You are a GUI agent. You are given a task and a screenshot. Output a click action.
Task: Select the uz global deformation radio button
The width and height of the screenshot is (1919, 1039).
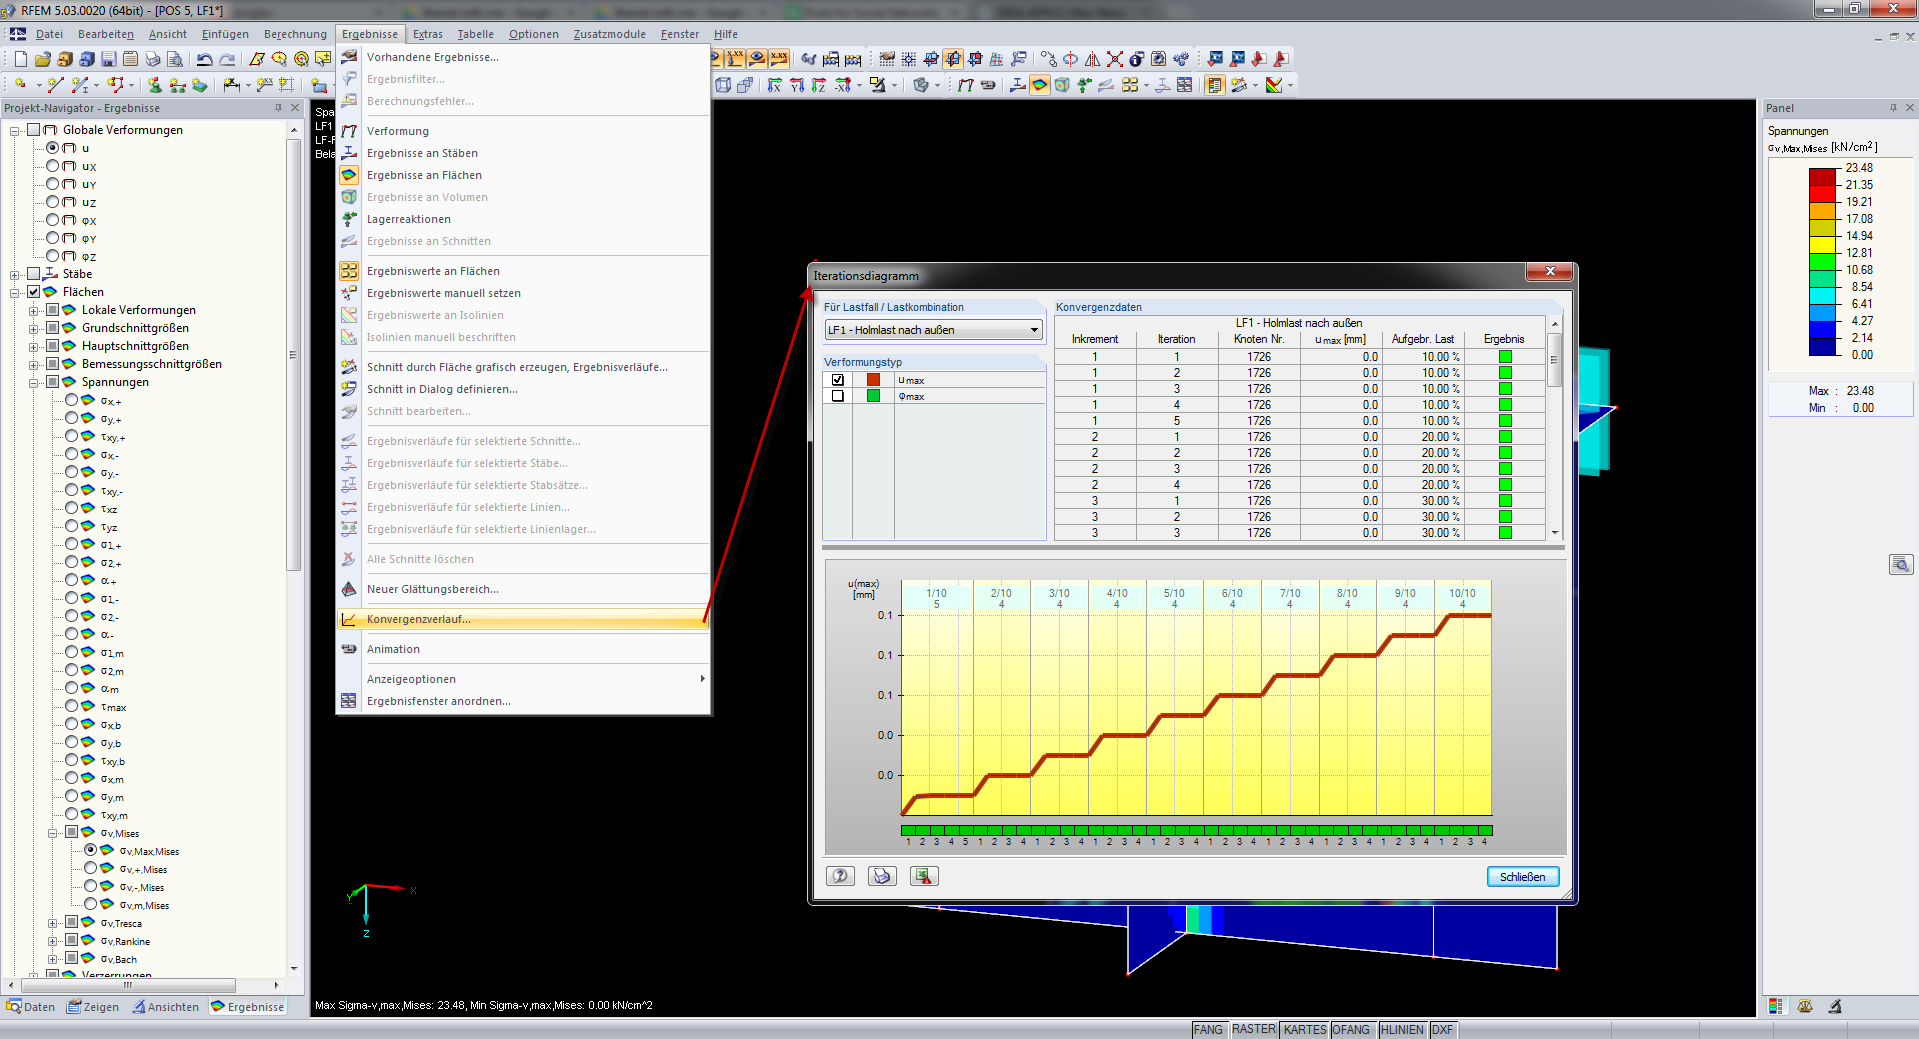[53, 202]
